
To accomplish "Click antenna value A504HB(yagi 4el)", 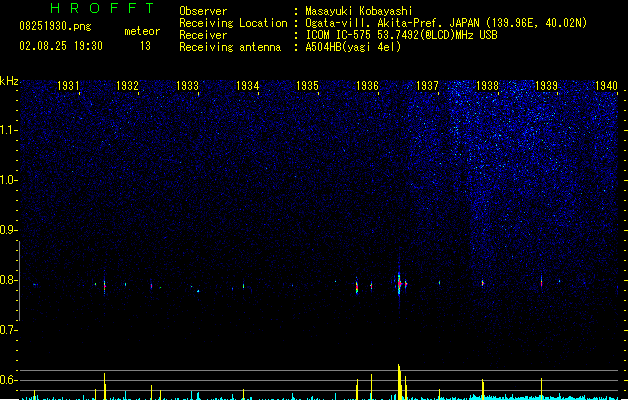I will click(x=353, y=47).
